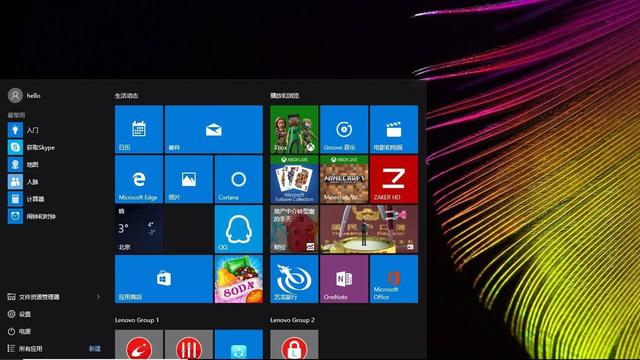Open the Xbox tile
The height and width of the screenshot is (360, 640).
294,129
